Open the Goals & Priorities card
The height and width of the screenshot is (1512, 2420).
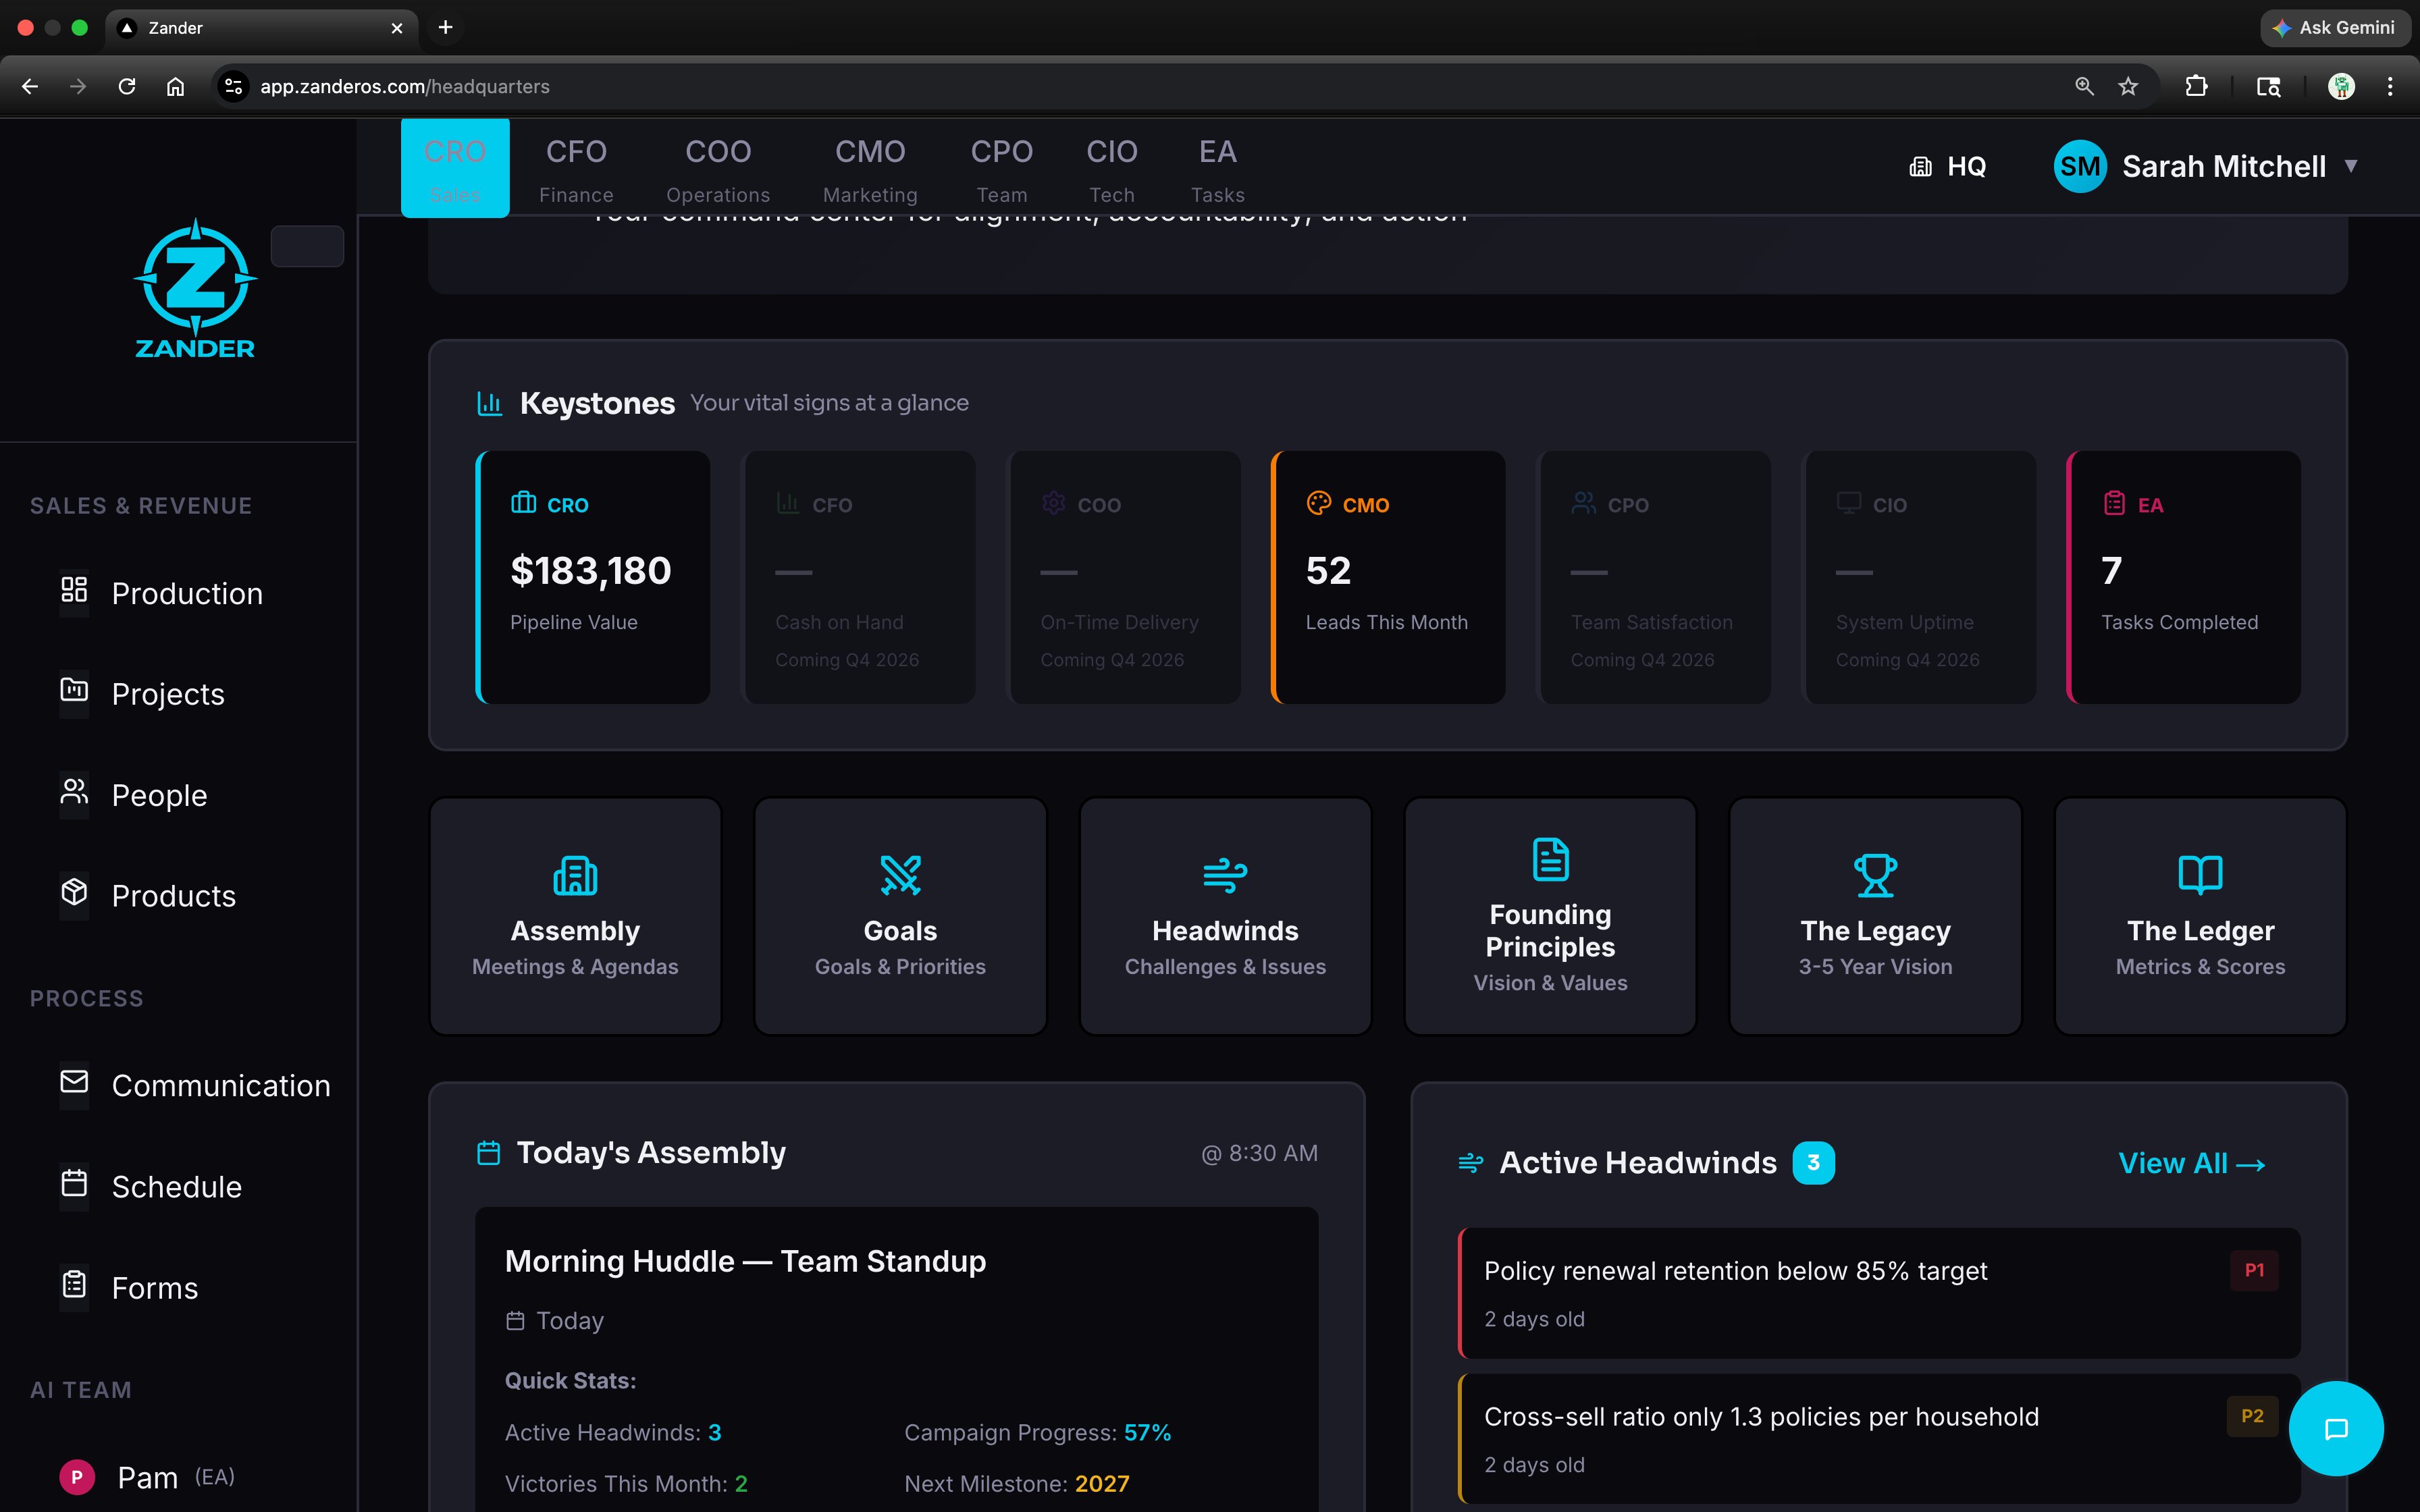(900, 916)
